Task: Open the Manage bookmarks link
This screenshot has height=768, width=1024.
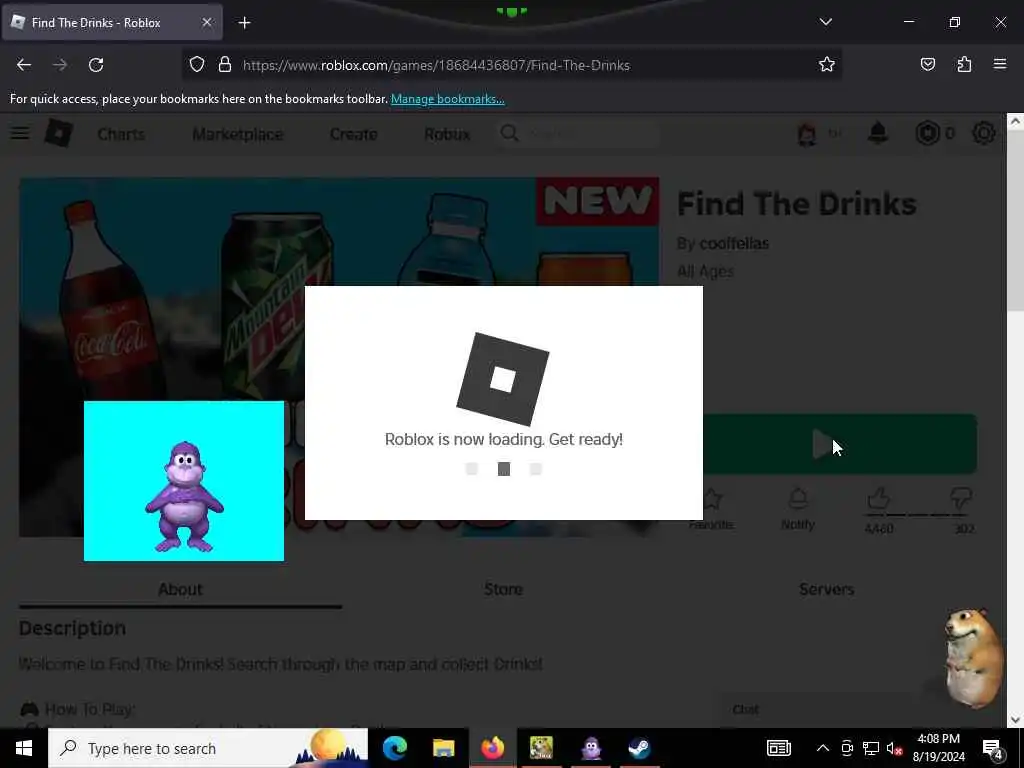Action: (x=447, y=99)
